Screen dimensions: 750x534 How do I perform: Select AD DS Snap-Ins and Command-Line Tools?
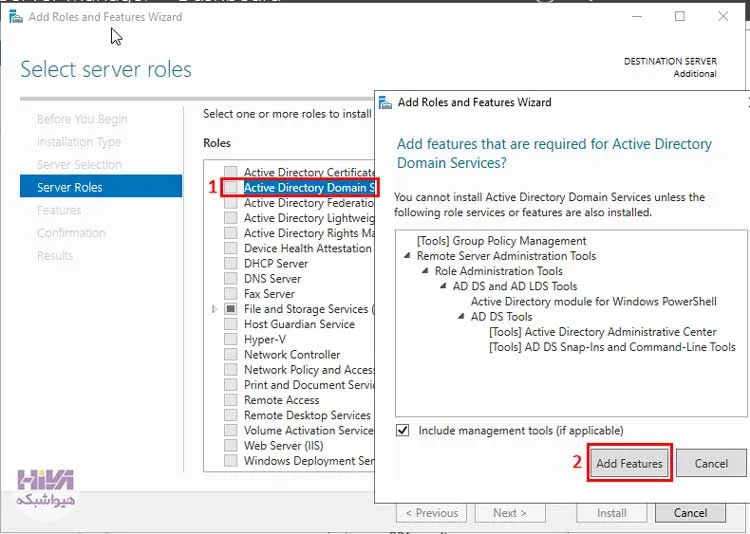tap(612, 347)
